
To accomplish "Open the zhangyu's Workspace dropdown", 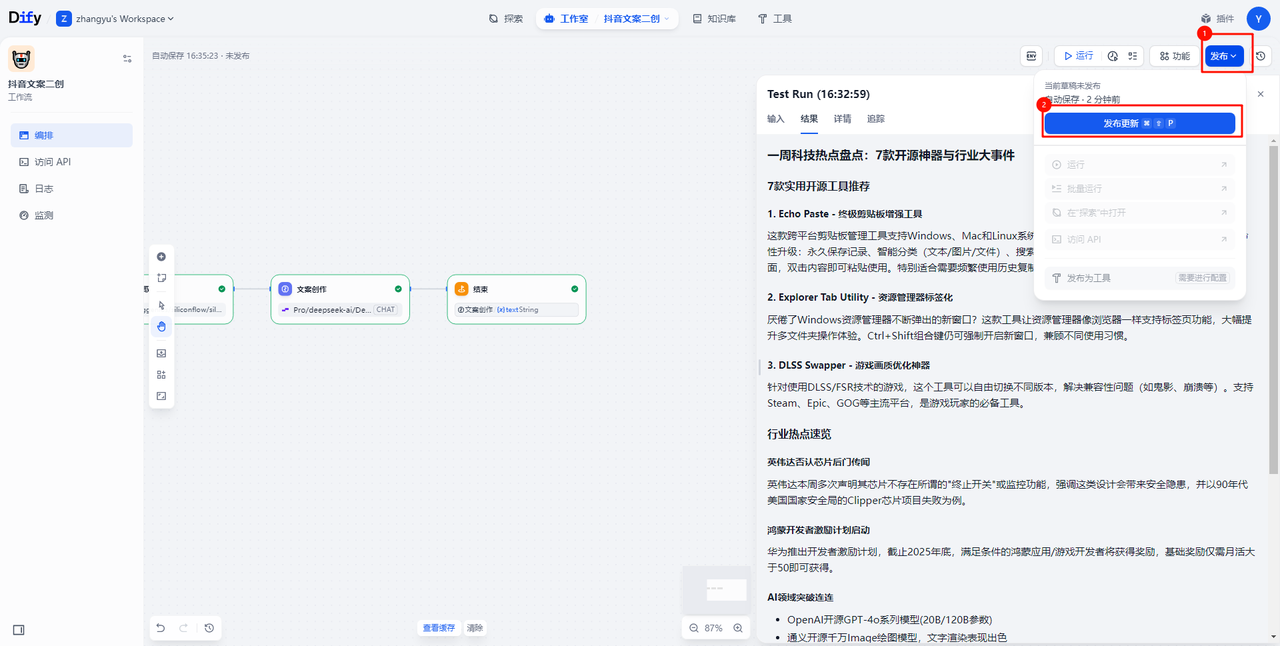I will click(115, 19).
